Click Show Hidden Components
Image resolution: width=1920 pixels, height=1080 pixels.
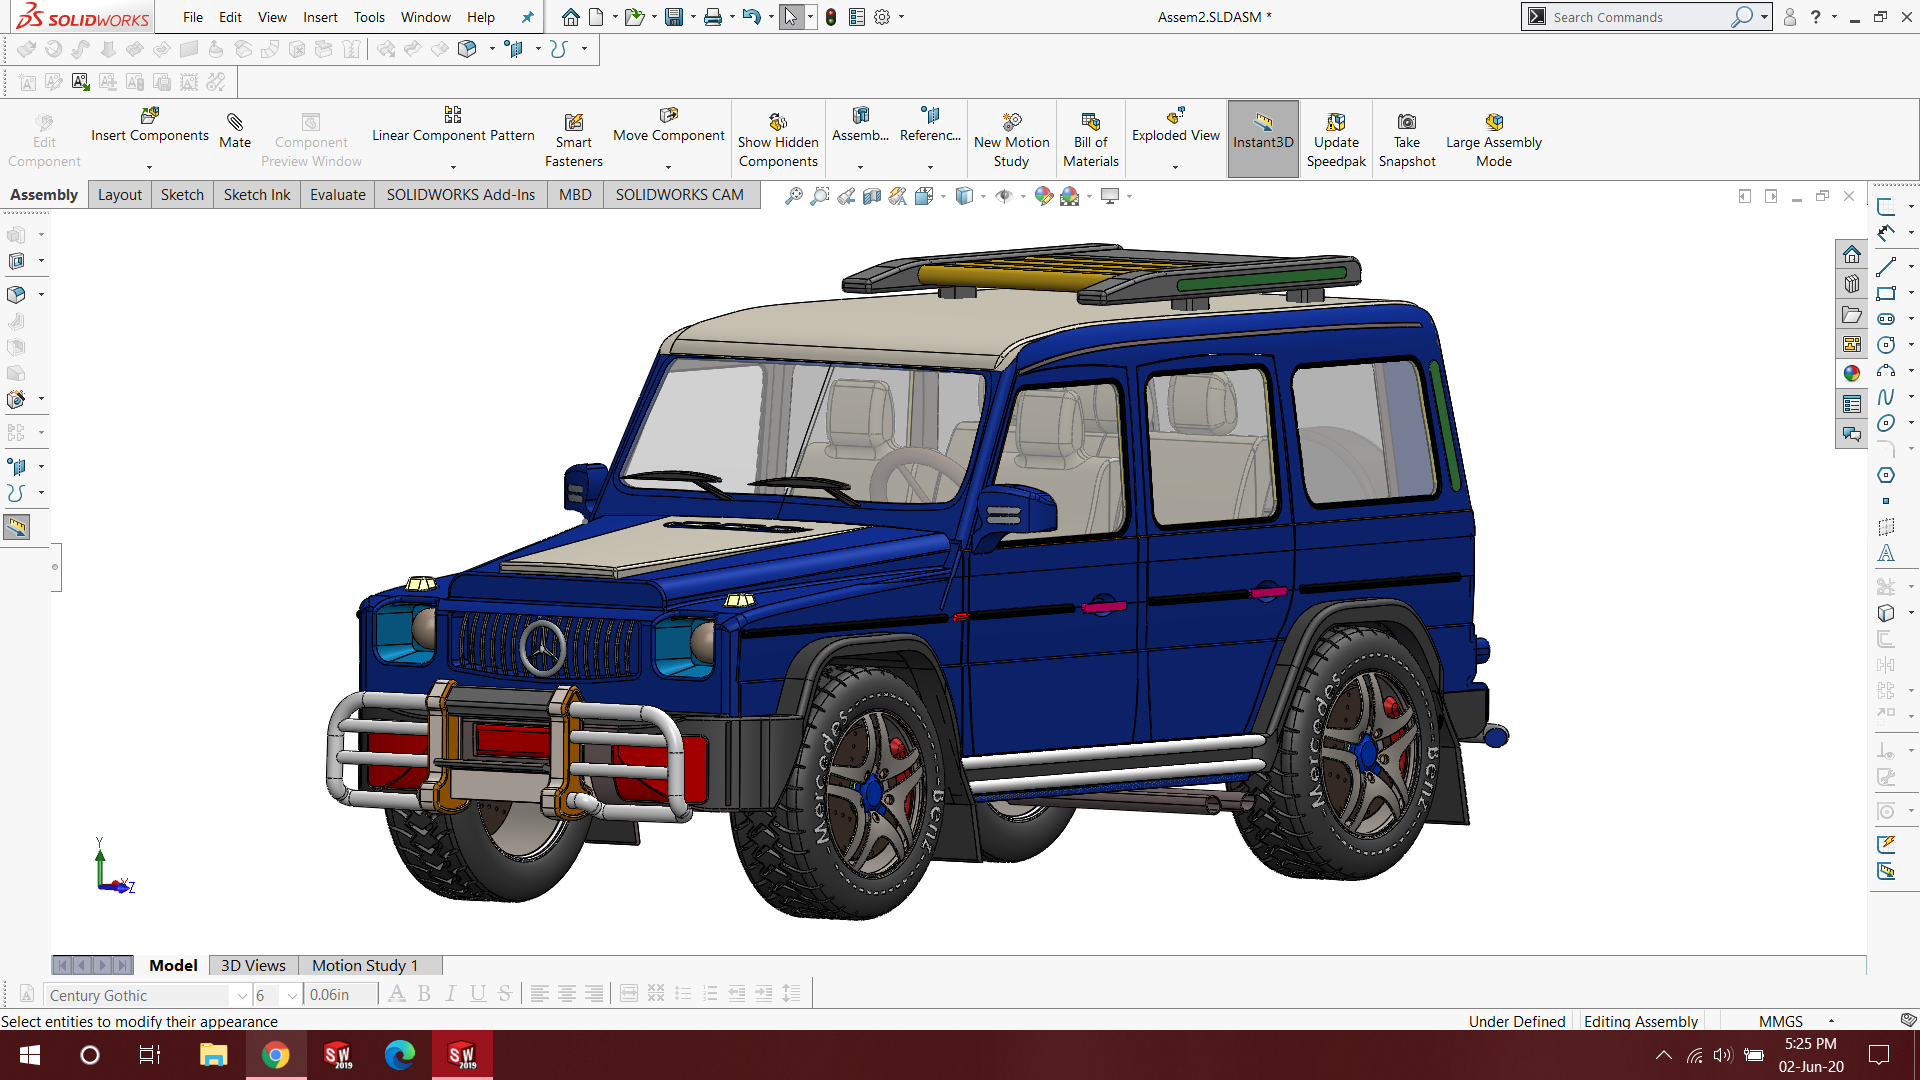click(778, 140)
